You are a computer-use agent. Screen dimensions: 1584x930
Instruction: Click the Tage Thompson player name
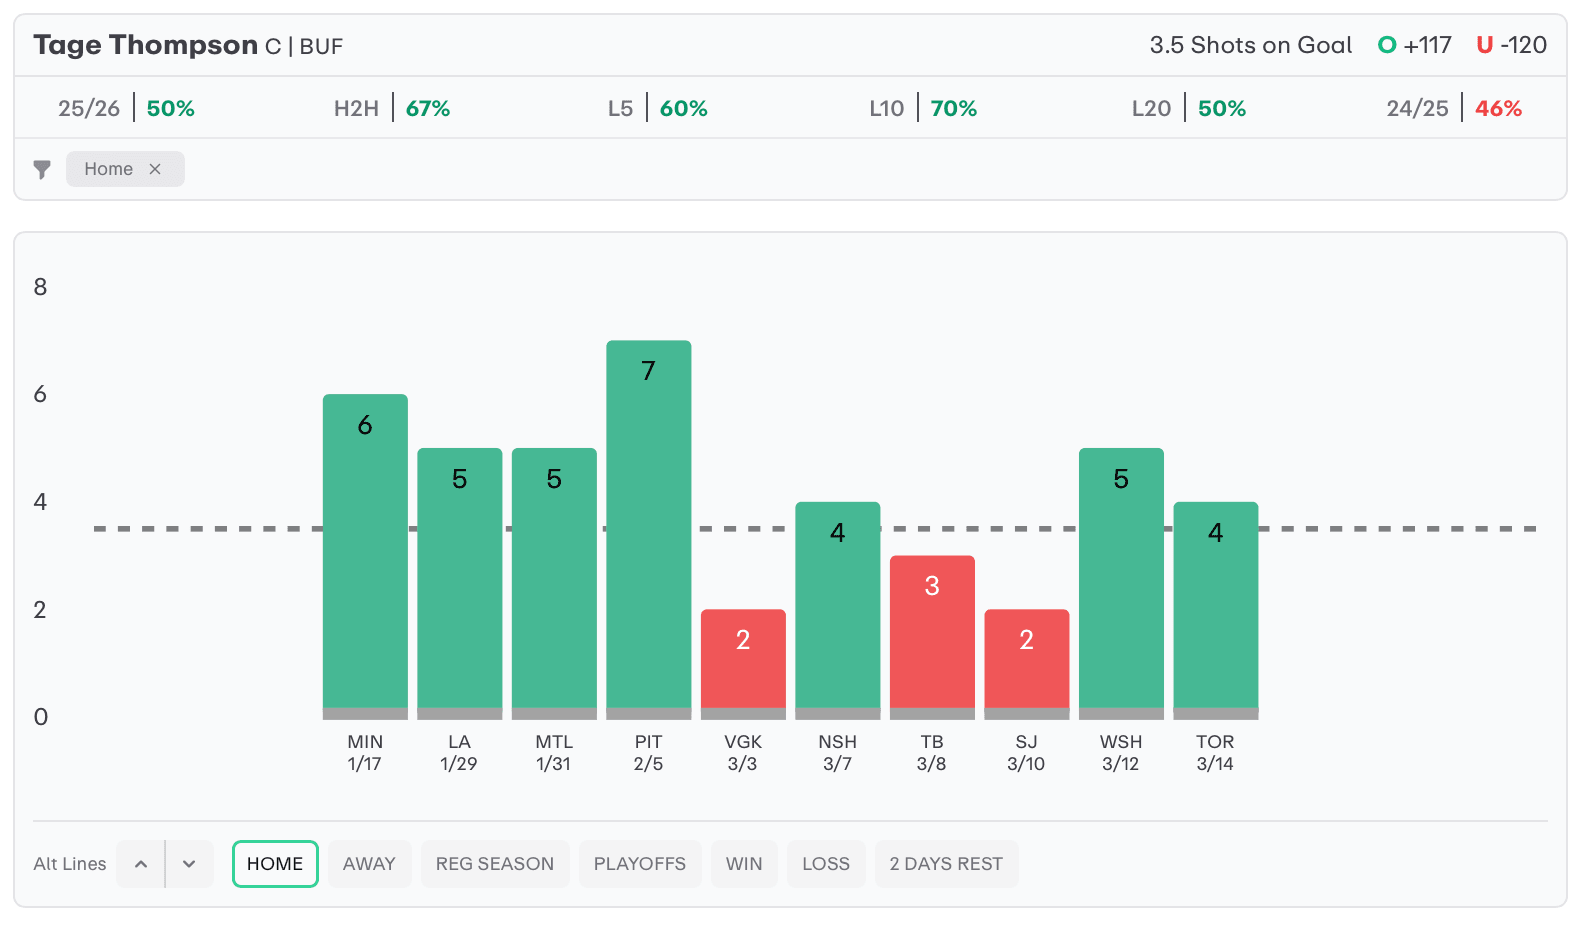(145, 45)
